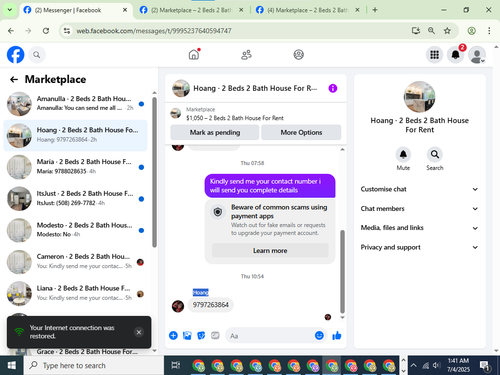500x375 pixels.
Task: Switch to the Messenger | Facebook tab
Action: (x=75, y=10)
